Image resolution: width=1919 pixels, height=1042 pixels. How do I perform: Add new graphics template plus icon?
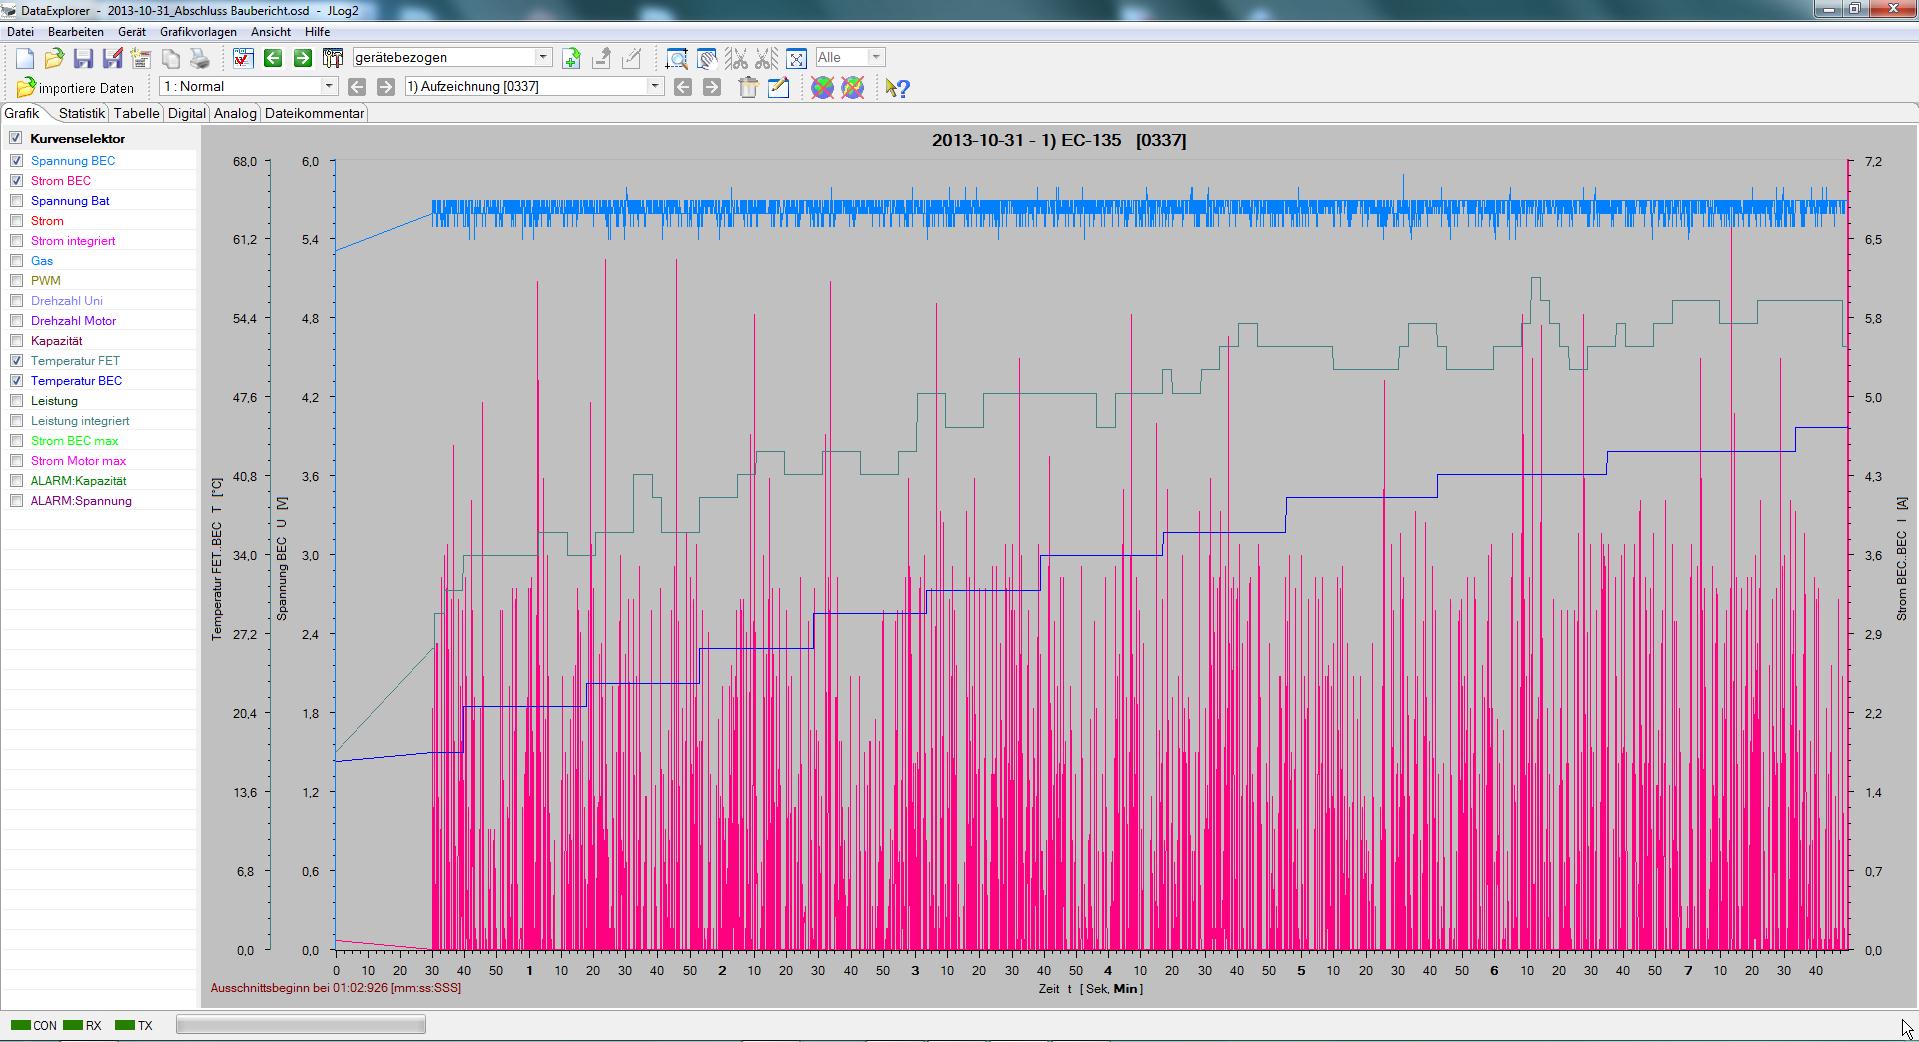(571, 58)
